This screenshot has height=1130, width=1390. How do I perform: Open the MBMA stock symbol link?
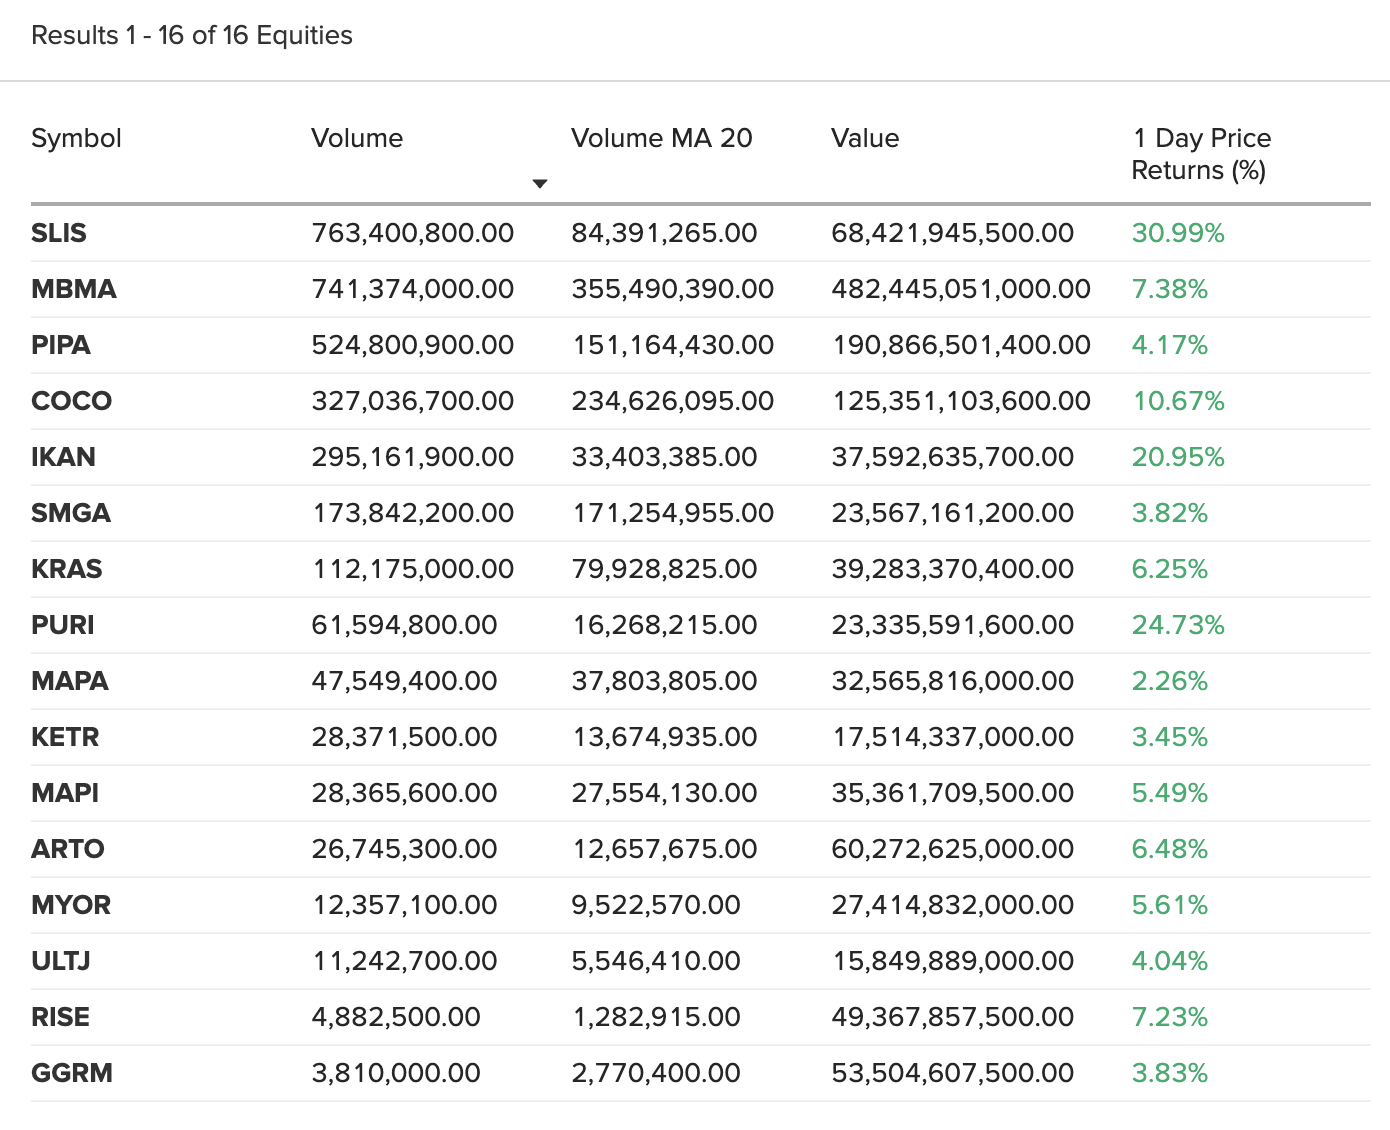(74, 289)
